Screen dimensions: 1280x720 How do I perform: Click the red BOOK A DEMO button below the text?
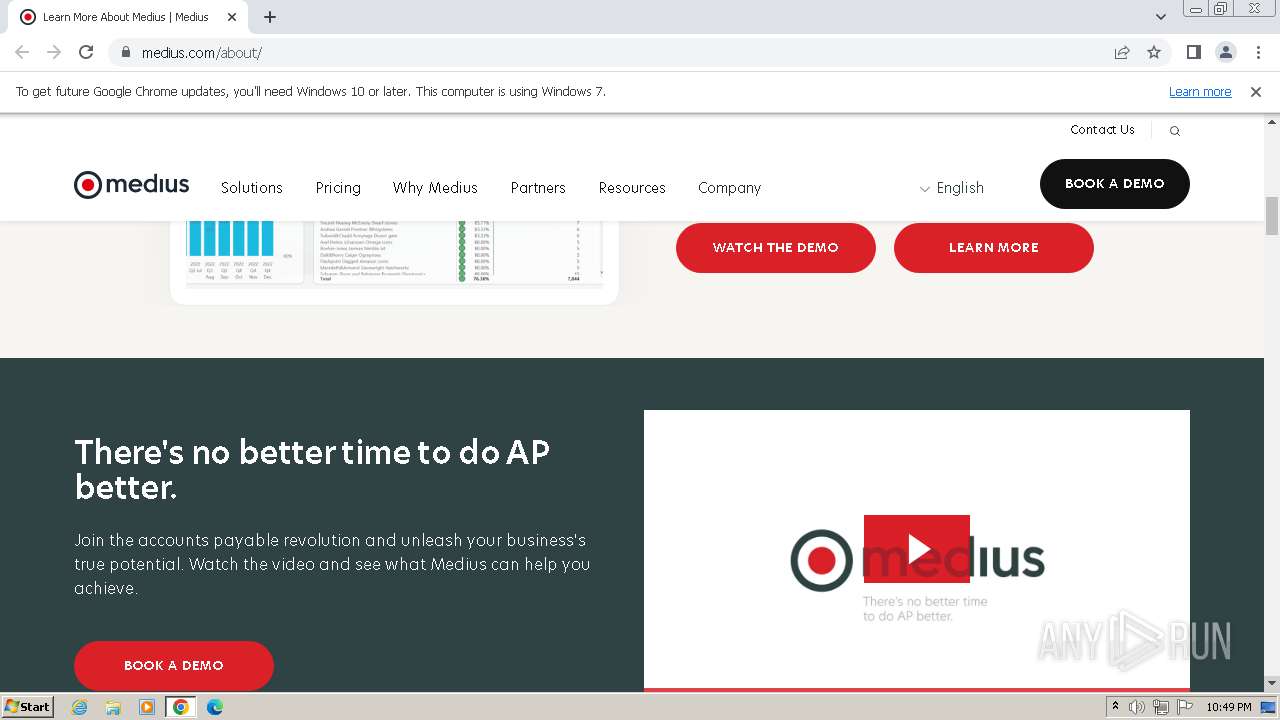(174, 665)
